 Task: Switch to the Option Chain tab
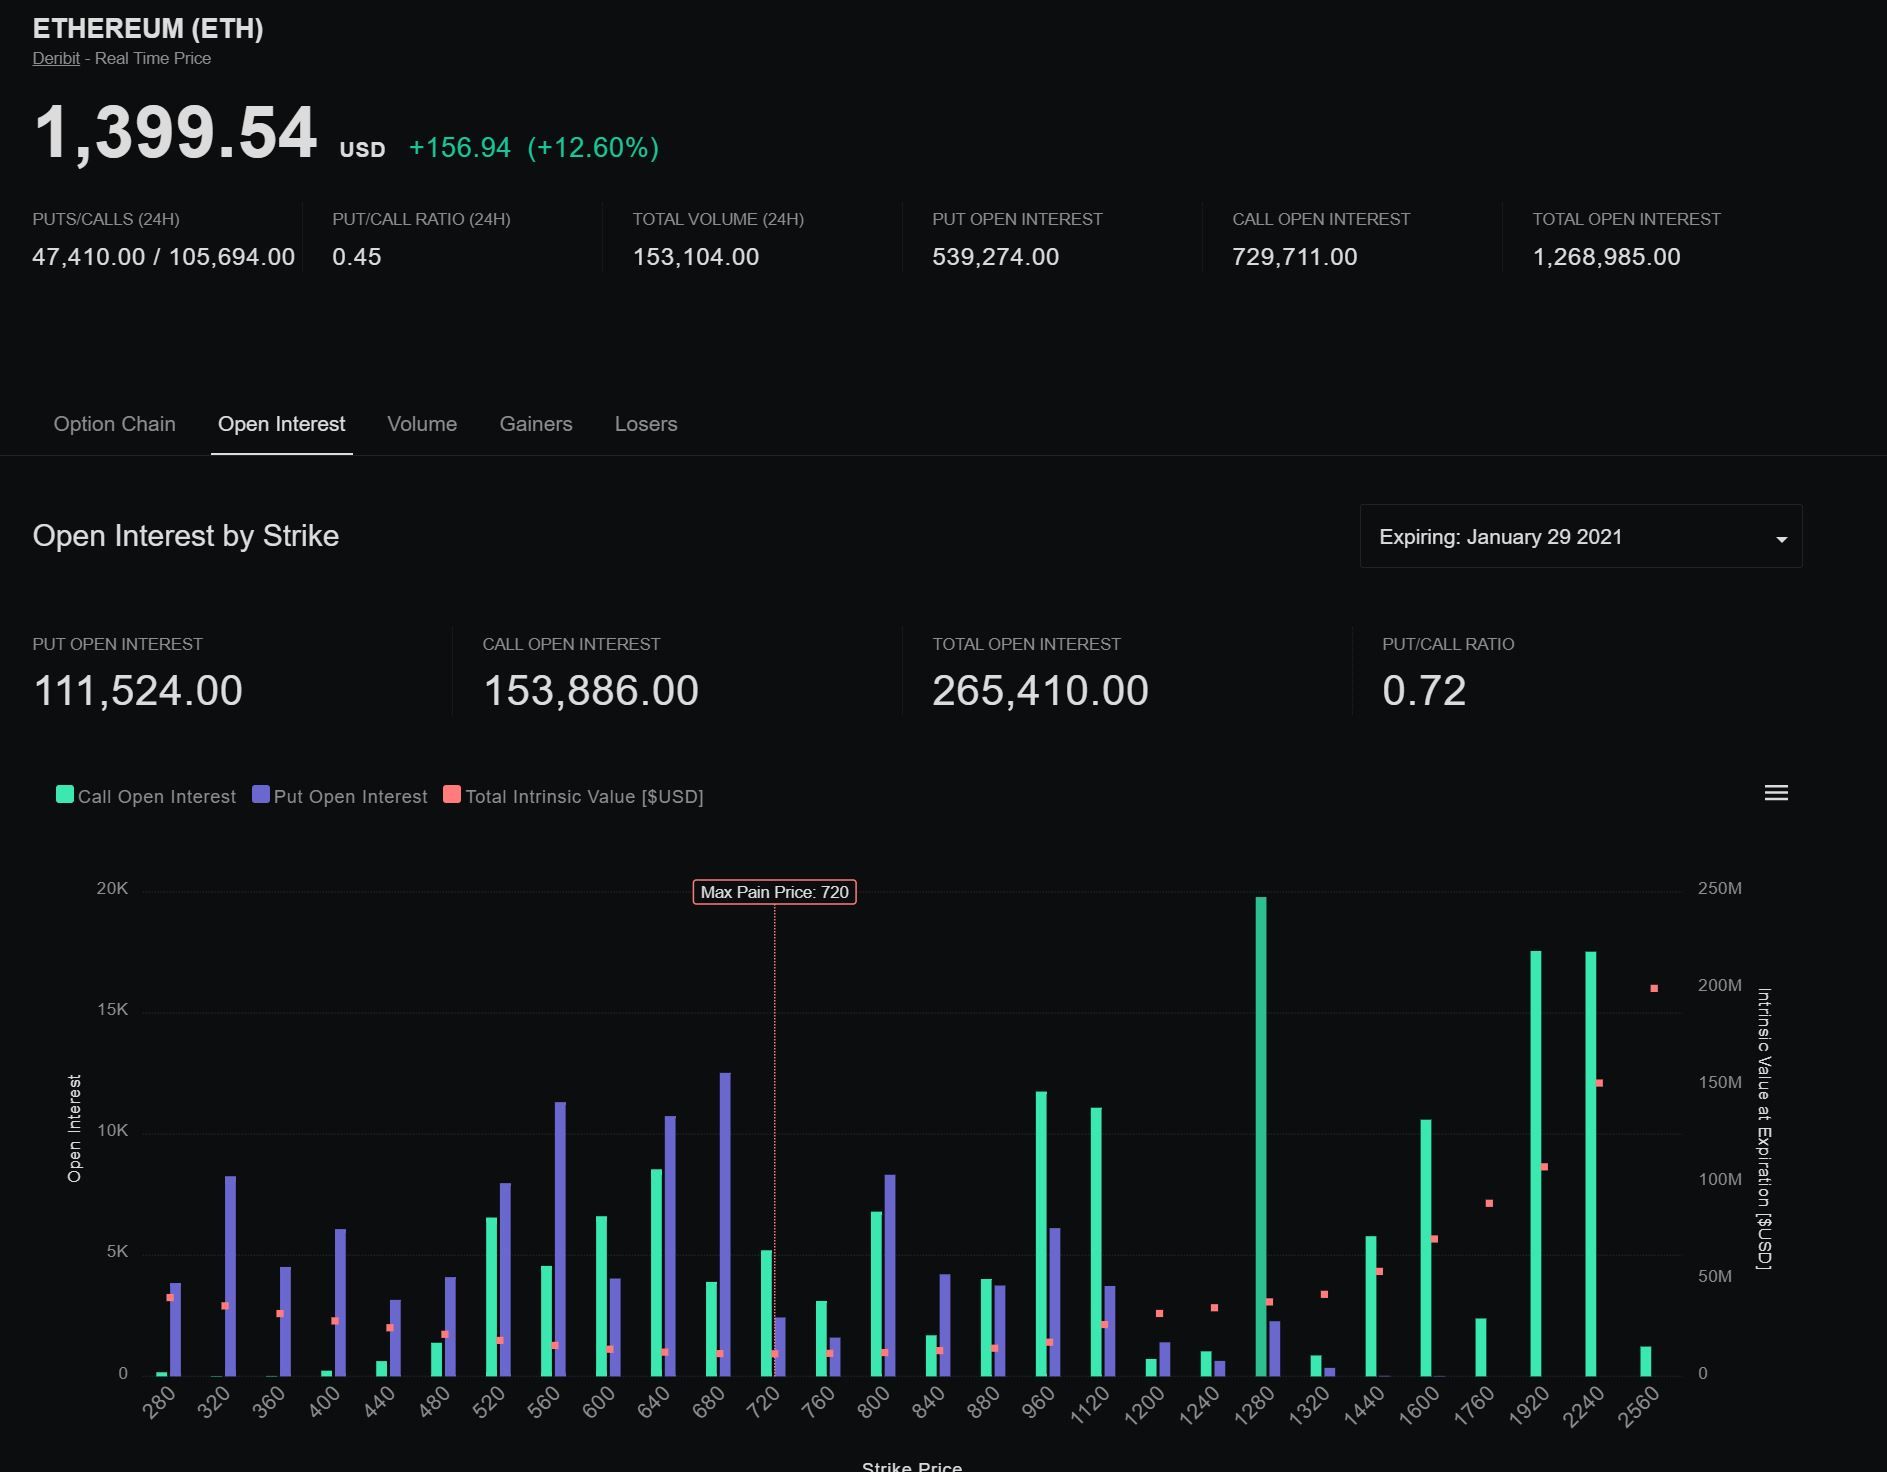click(x=114, y=424)
